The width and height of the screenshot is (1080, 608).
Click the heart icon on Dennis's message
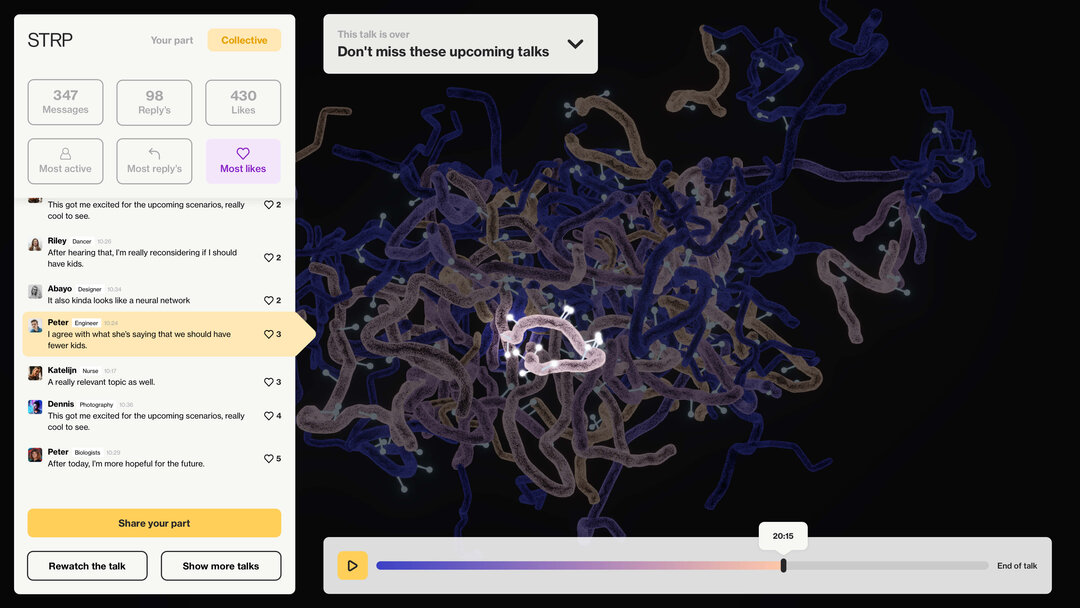[x=269, y=416]
